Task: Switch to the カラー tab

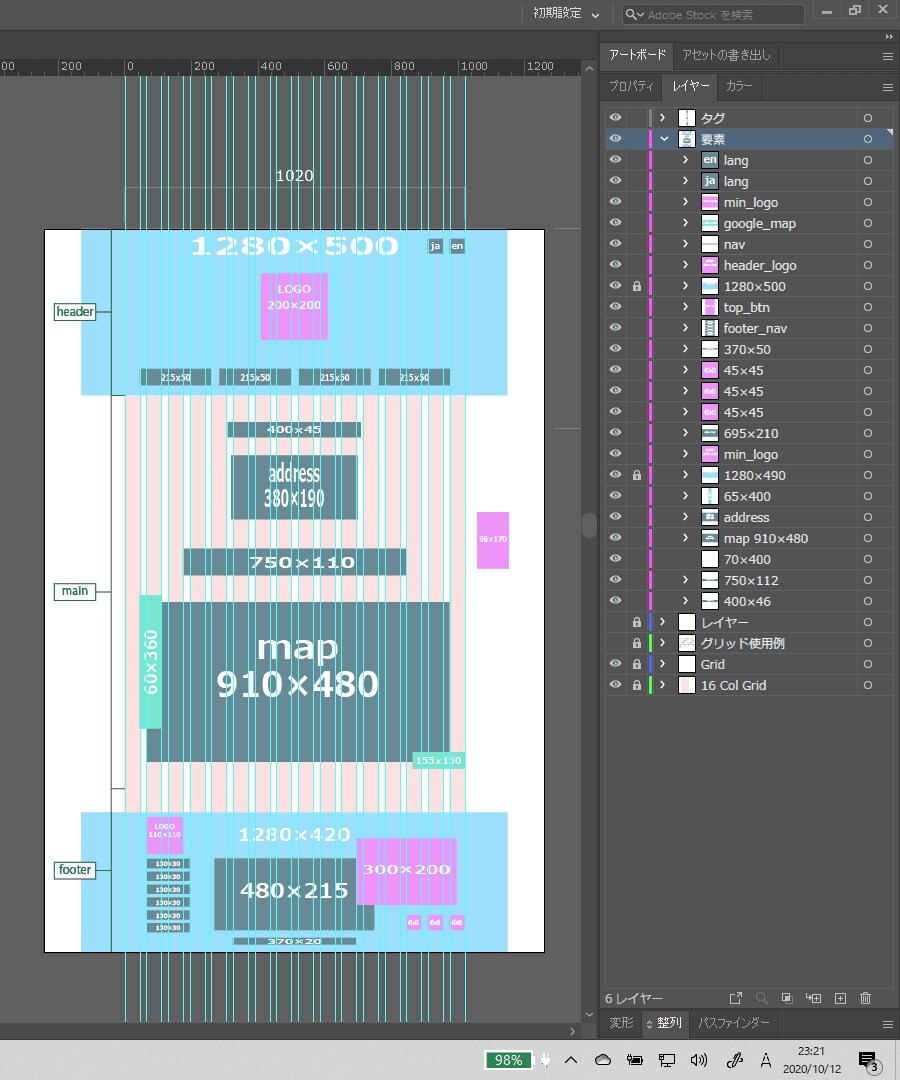Action: (738, 86)
